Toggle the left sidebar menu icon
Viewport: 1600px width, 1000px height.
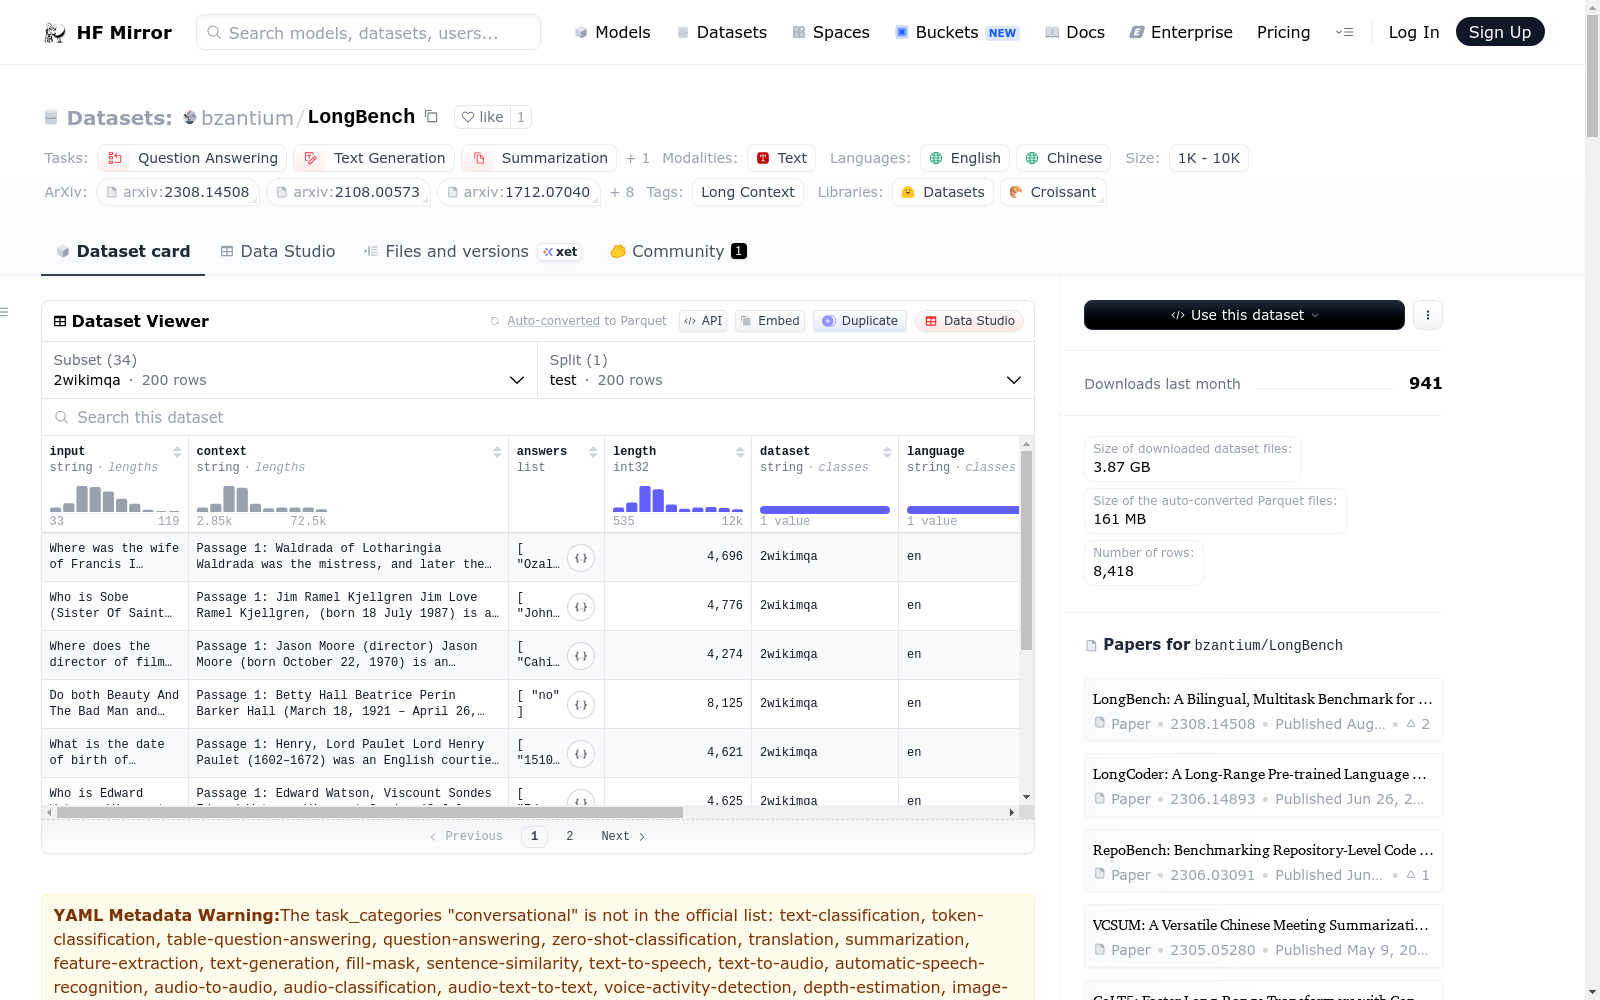(x=4, y=312)
